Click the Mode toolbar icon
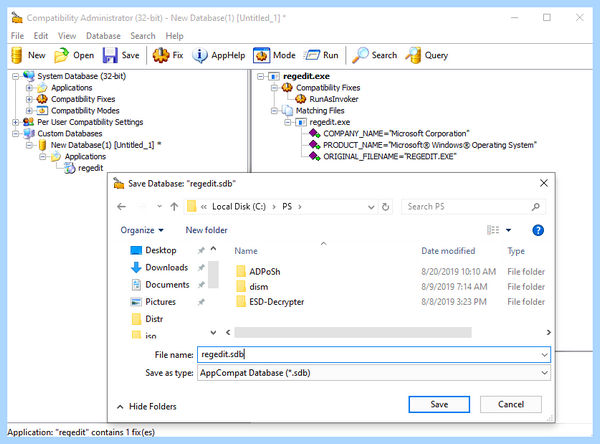 coord(261,55)
